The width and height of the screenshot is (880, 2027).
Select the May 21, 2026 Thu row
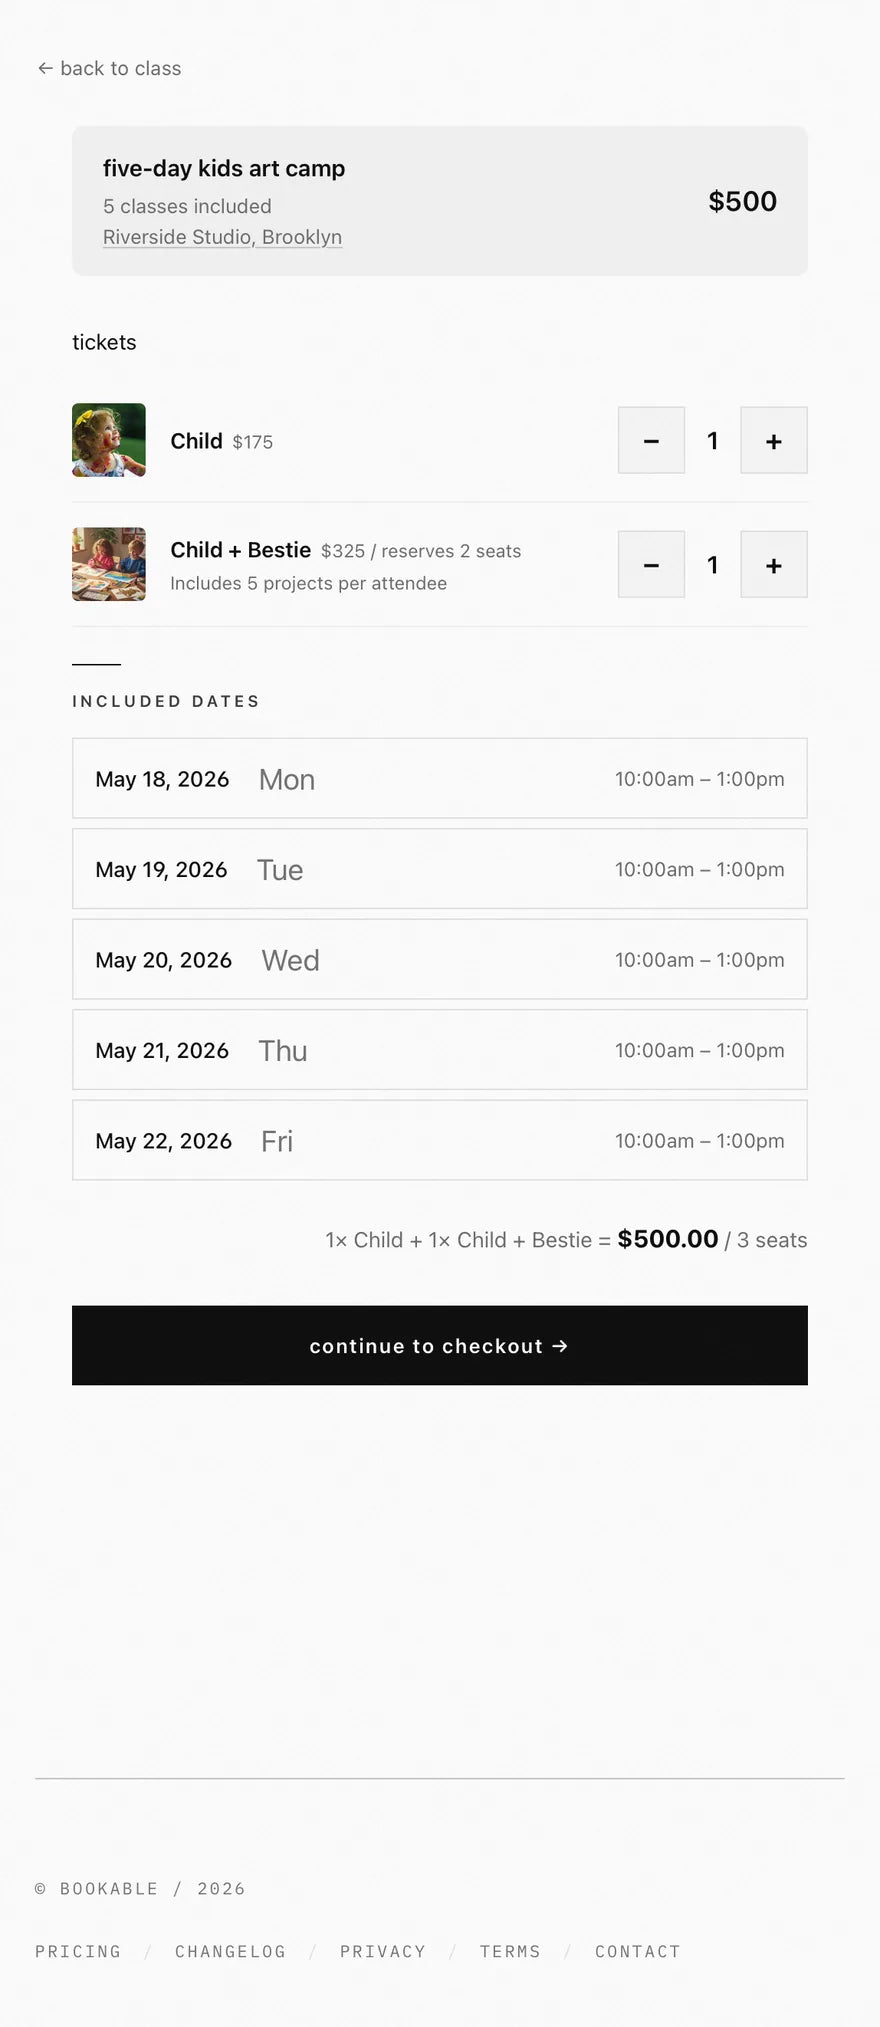pos(440,1050)
